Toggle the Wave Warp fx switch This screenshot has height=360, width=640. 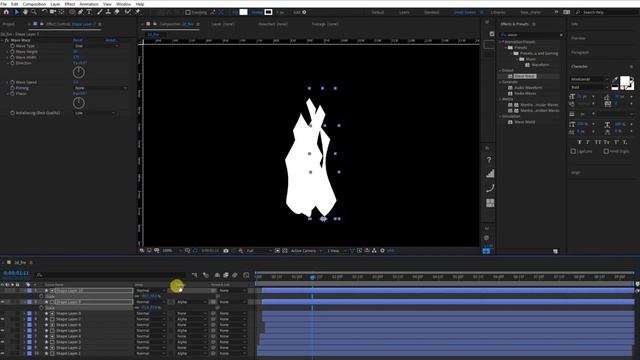click(x=7, y=40)
